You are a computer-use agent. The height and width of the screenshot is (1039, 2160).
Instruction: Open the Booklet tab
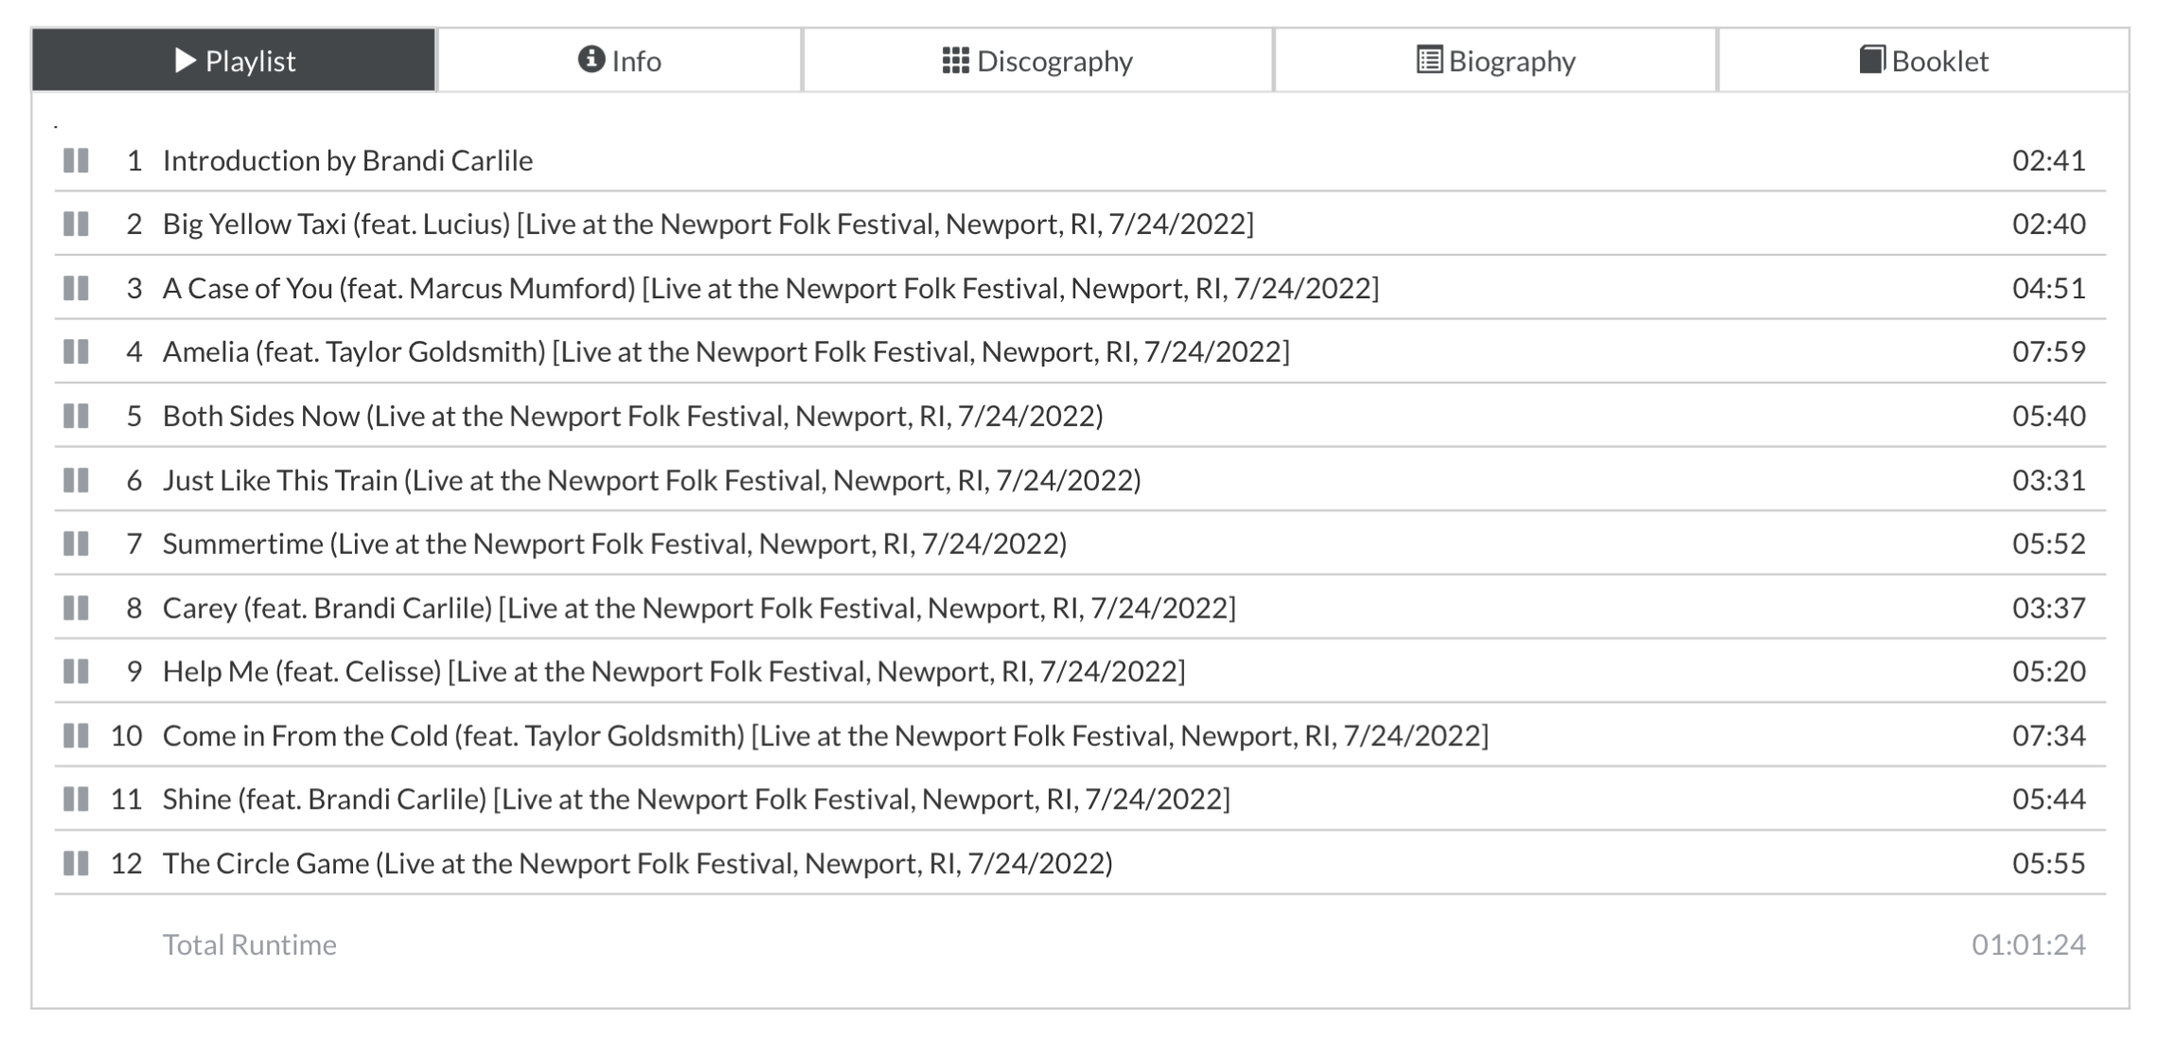pos(1923,60)
